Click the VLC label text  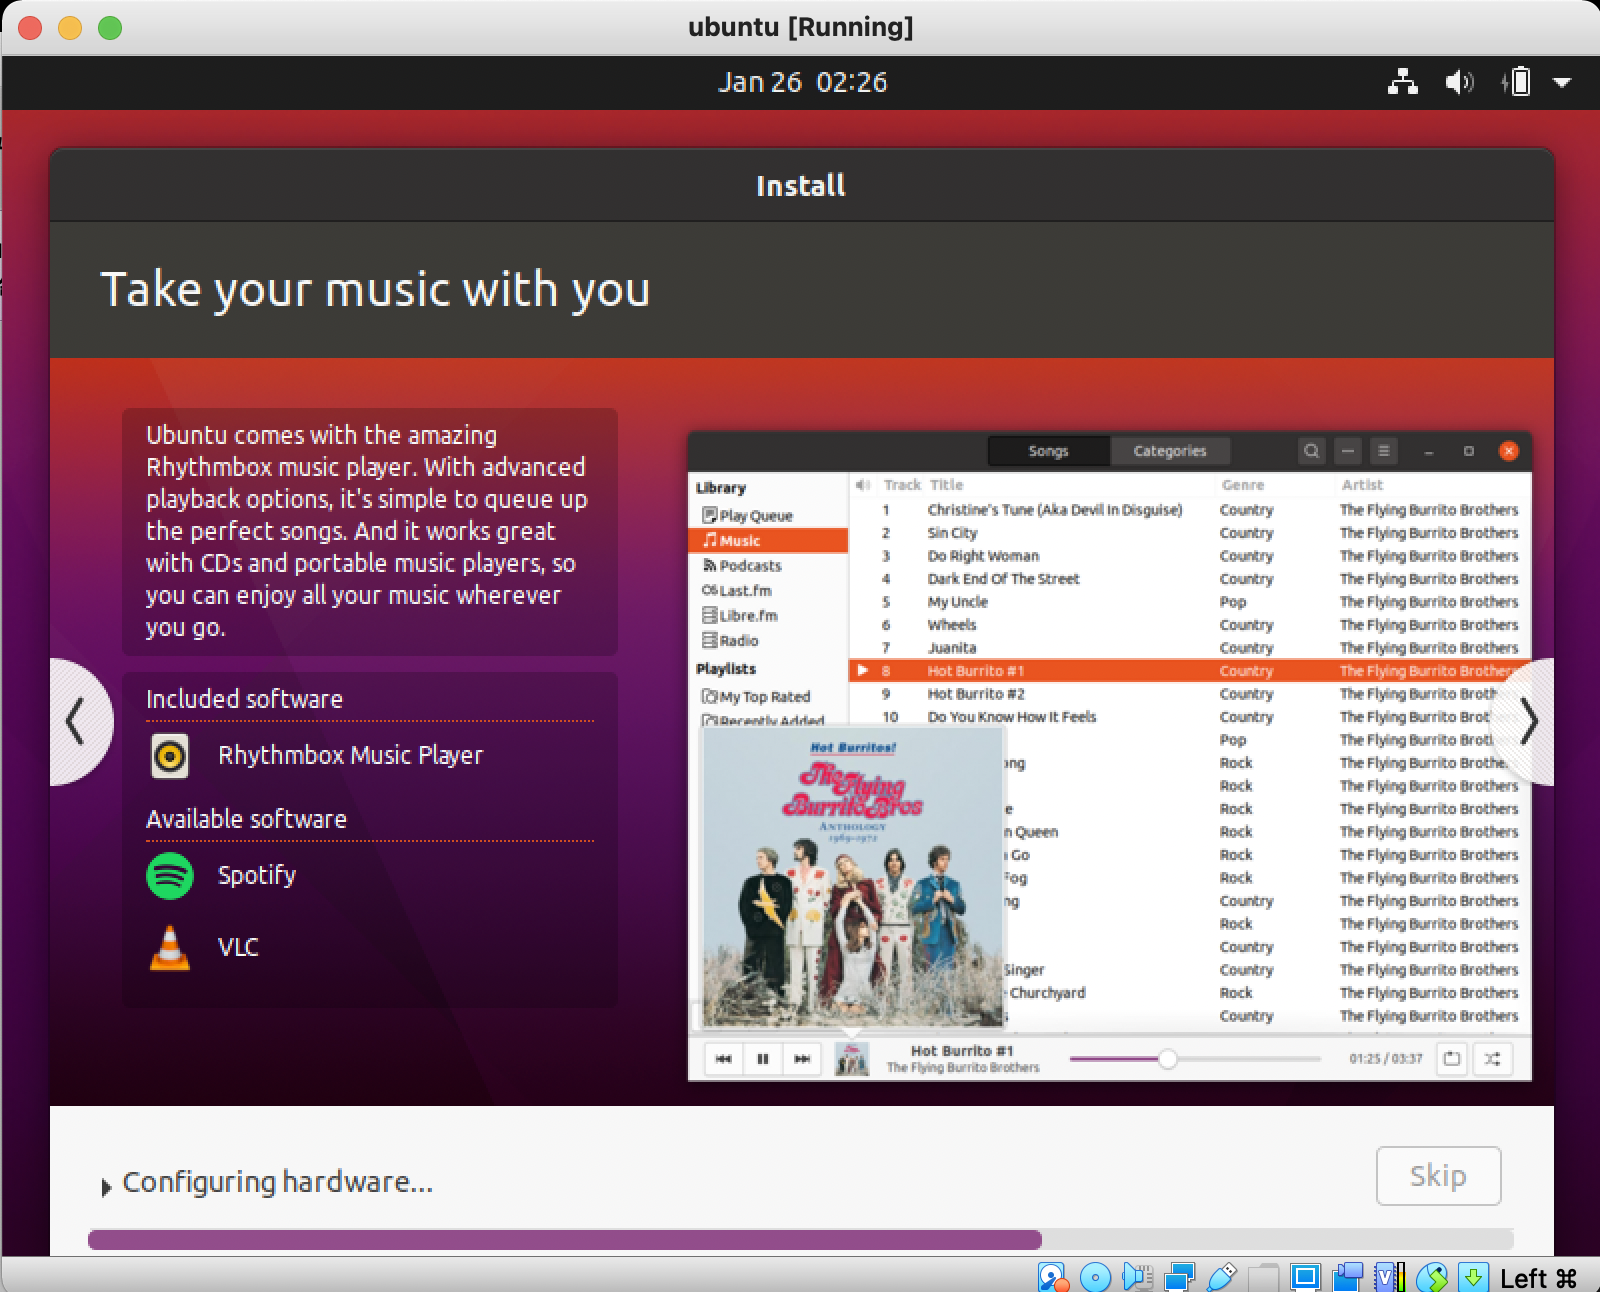pos(238,948)
